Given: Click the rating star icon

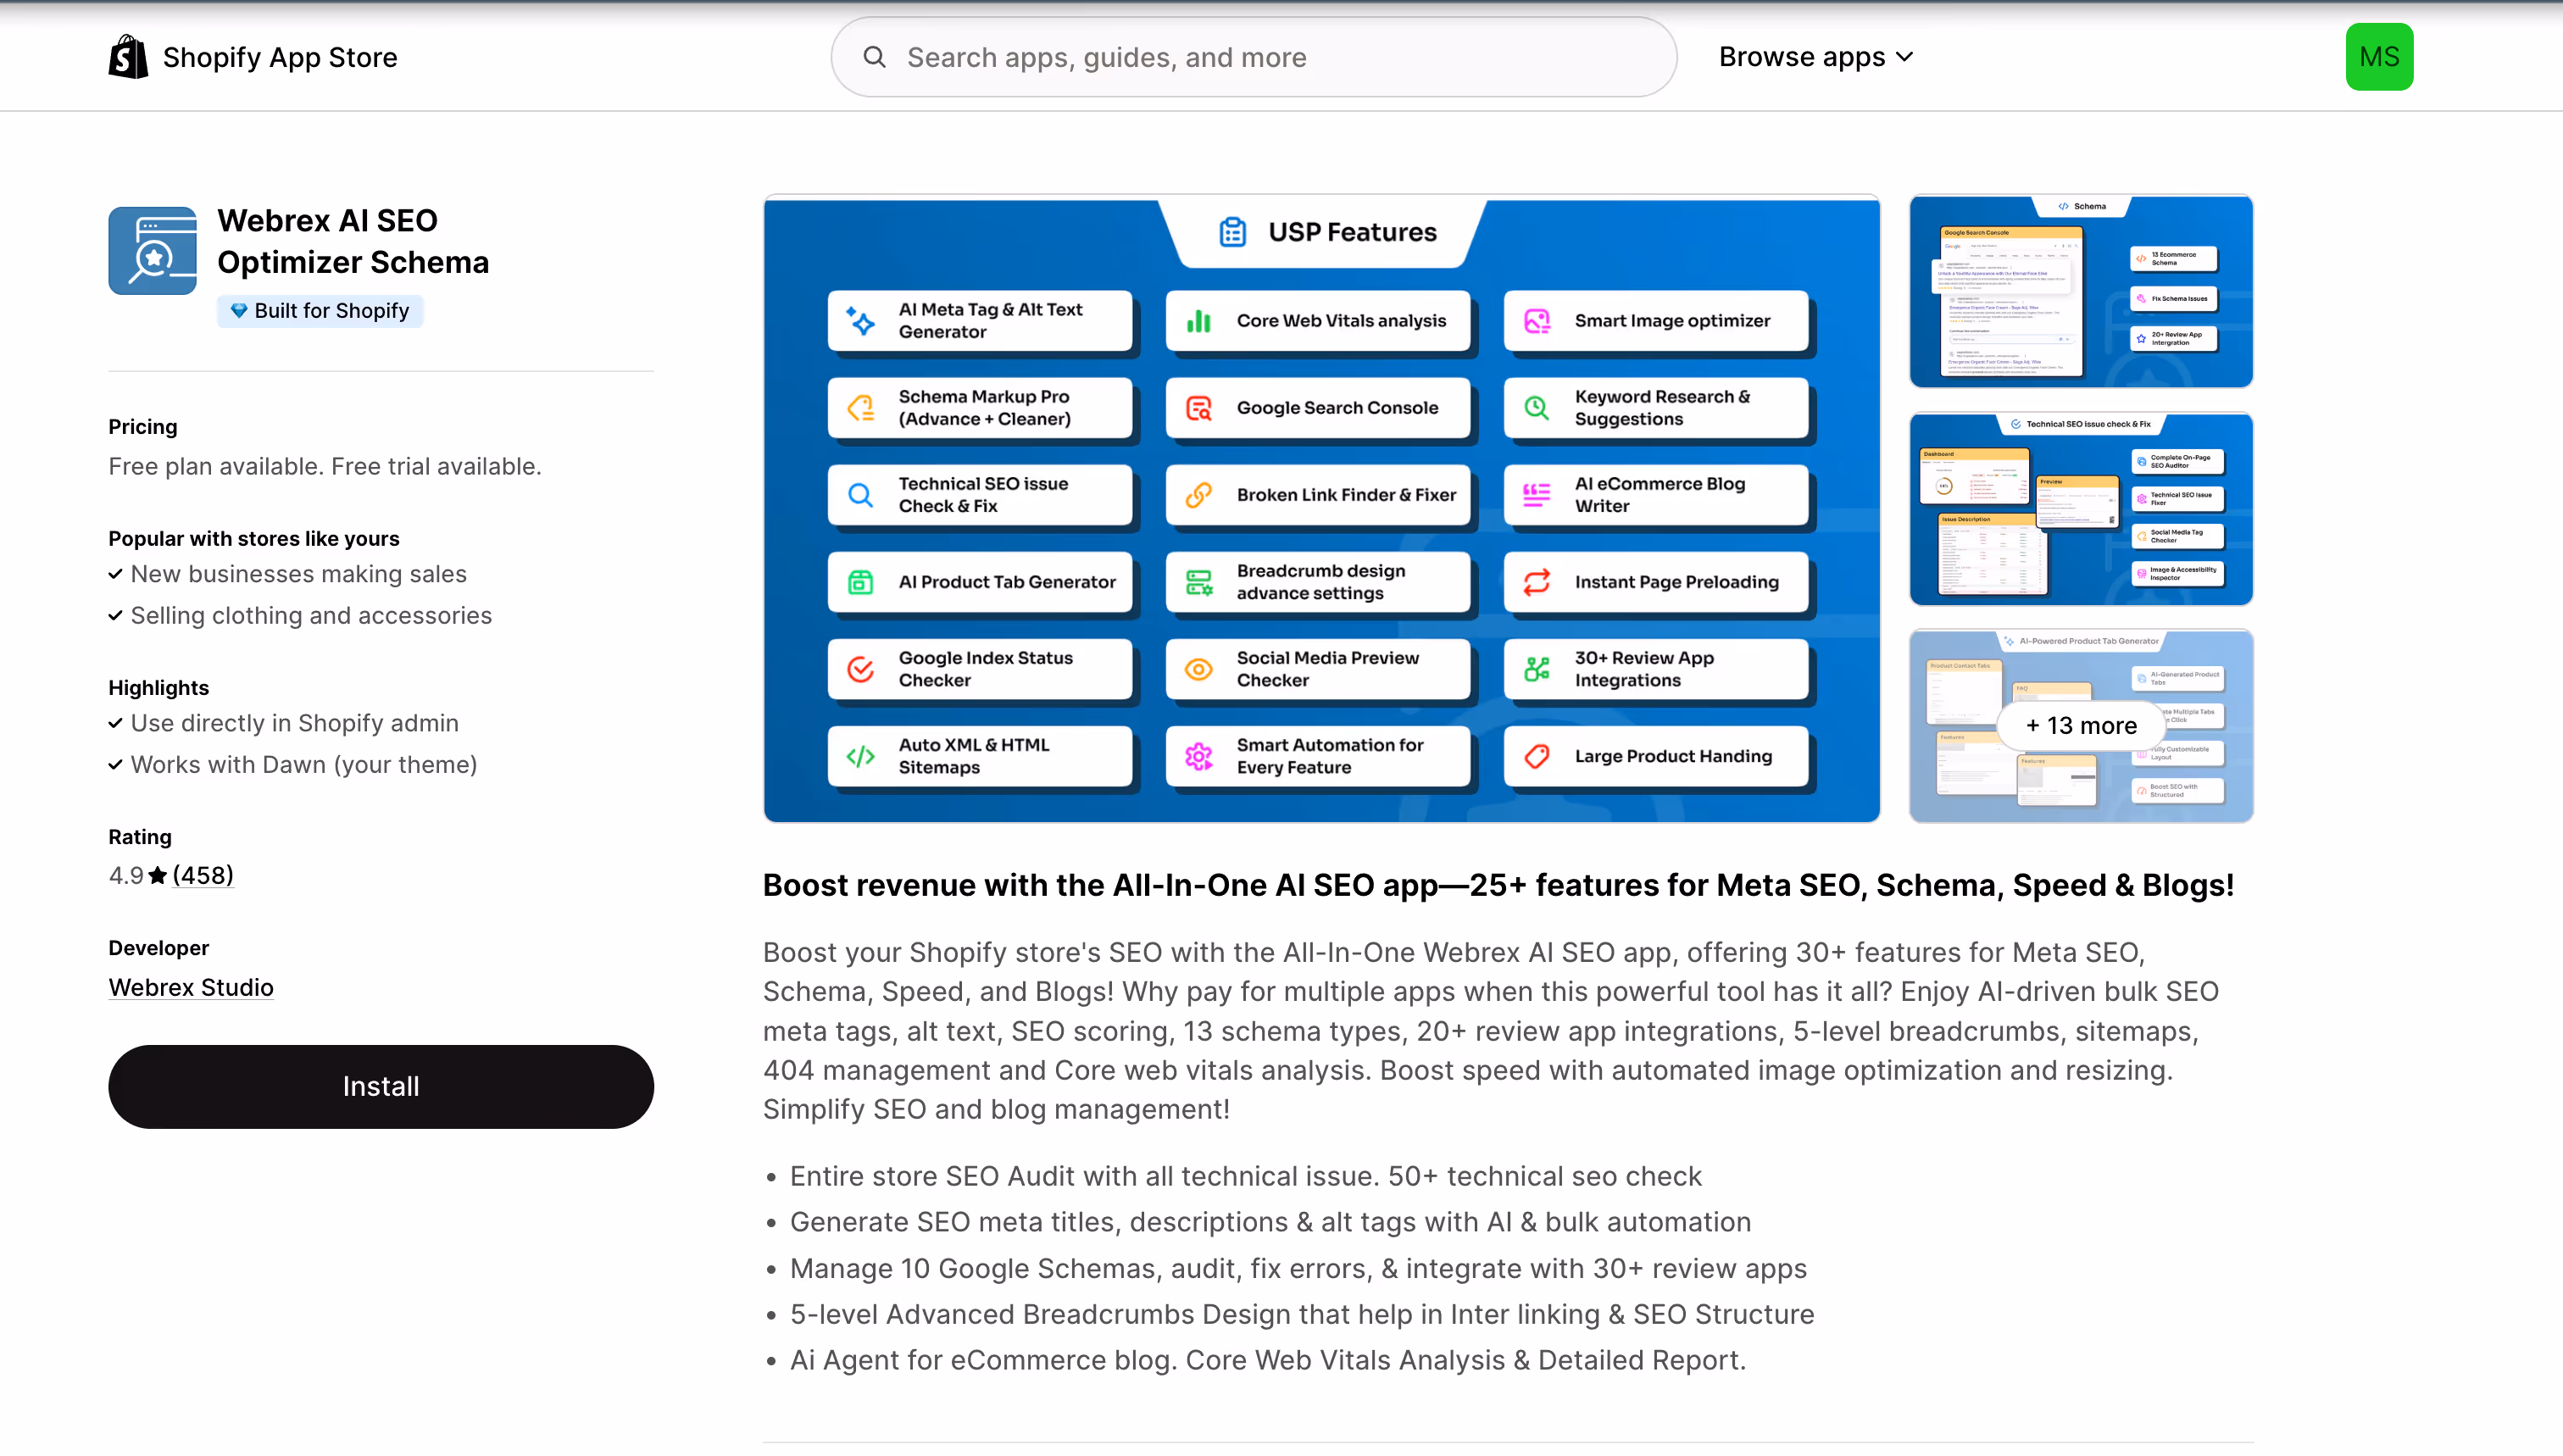Looking at the screenshot, I should pyautogui.click(x=158, y=875).
